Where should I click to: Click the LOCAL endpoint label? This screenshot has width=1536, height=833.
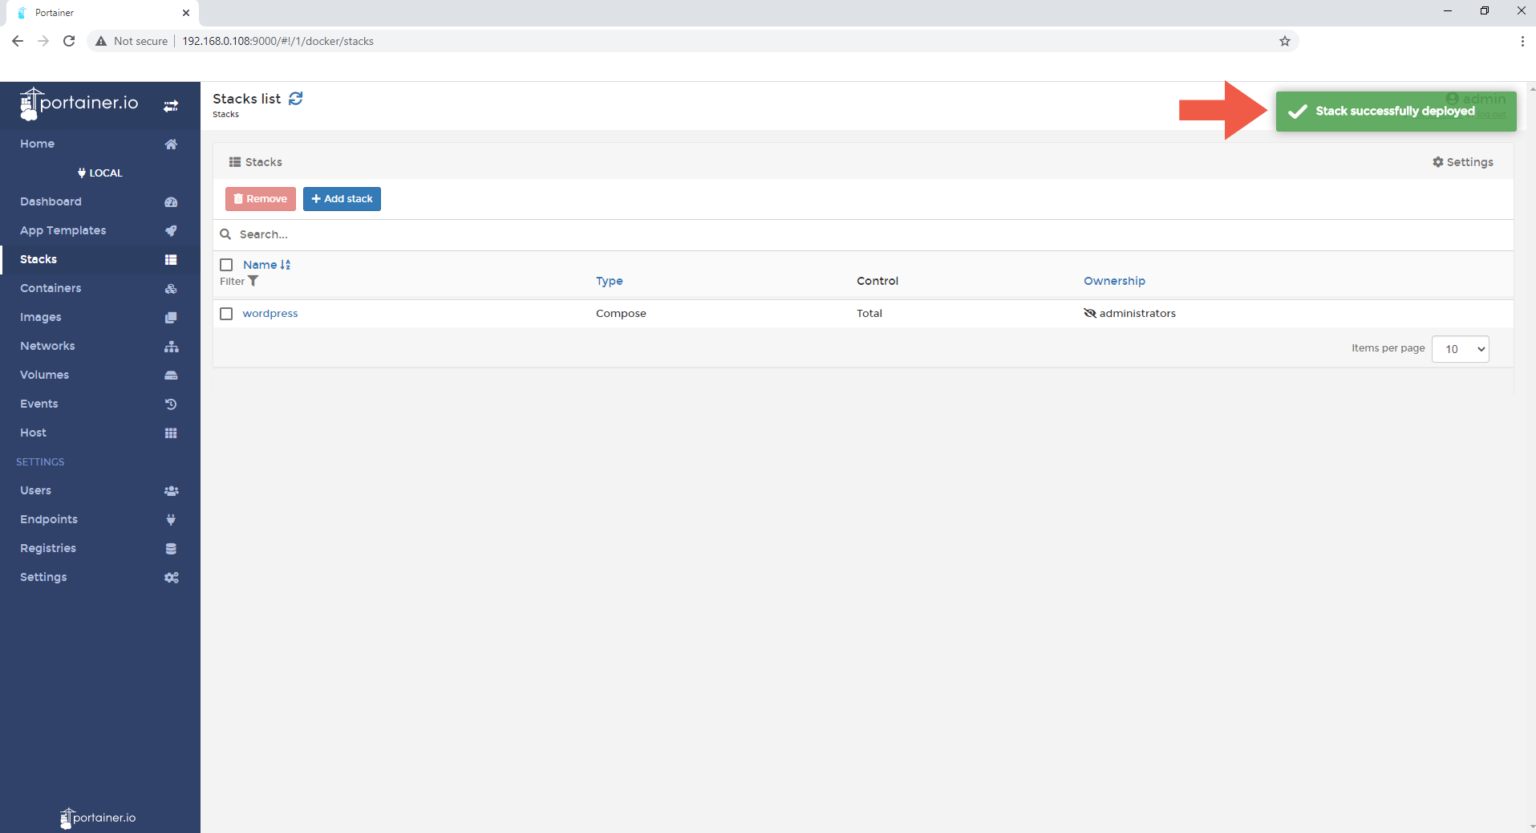tap(100, 173)
